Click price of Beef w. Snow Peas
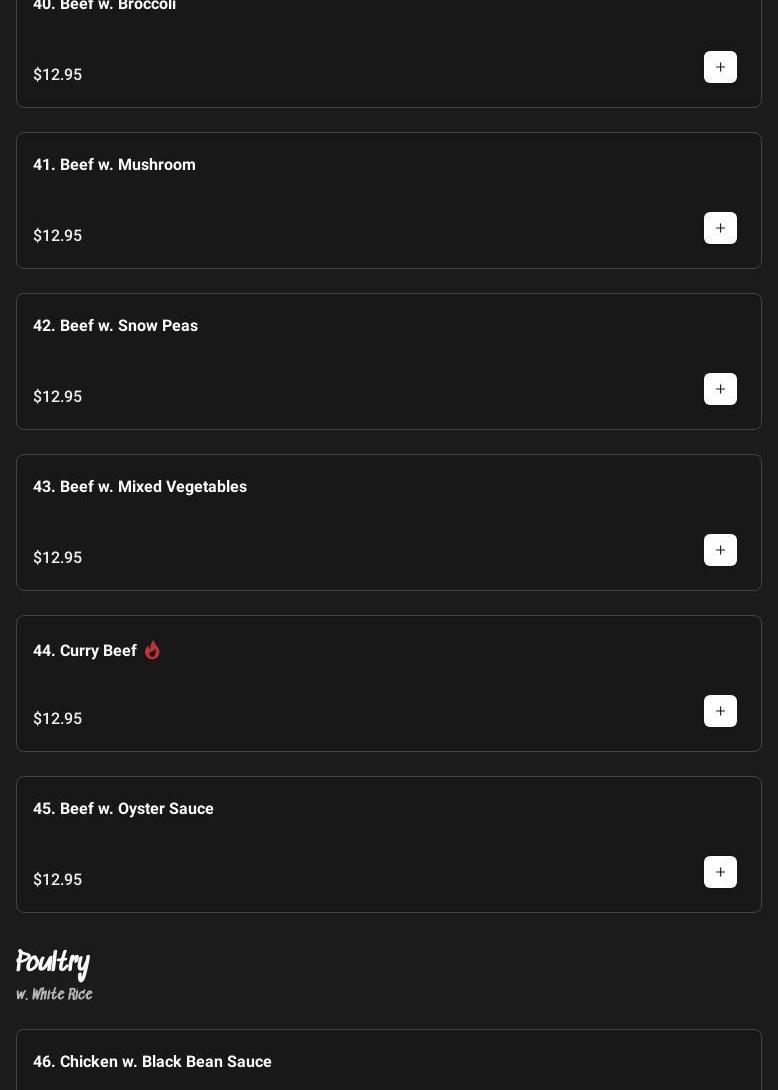Image resolution: width=778 pixels, height=1090 pixels. 58,396
